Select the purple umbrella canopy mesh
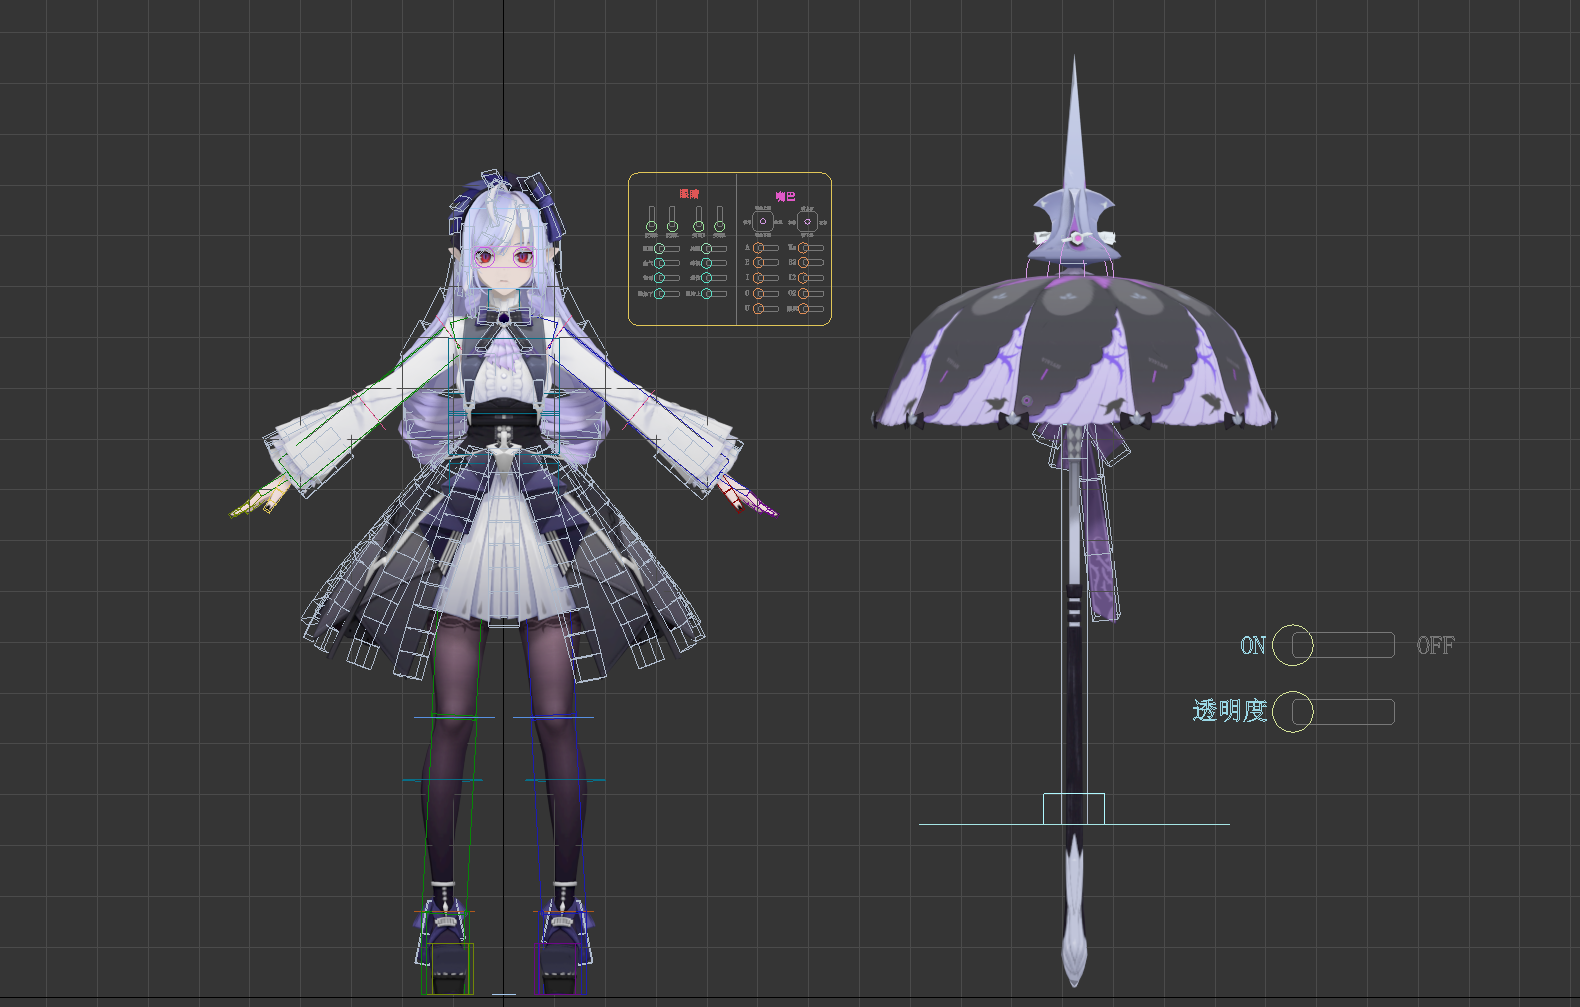 [x=1074, y=350]
